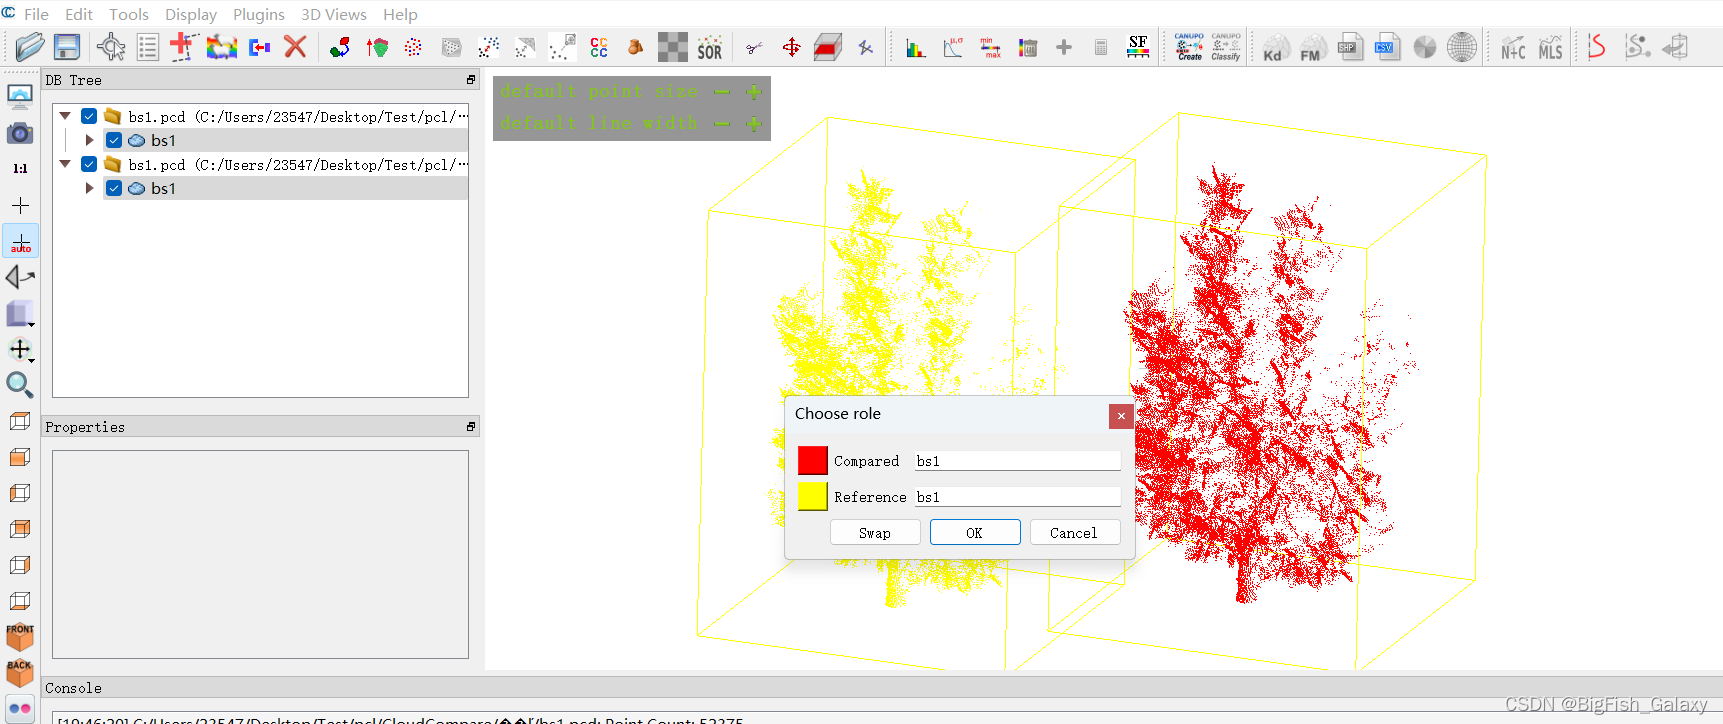Collapse the second bs1.pcd tree node

65,164
